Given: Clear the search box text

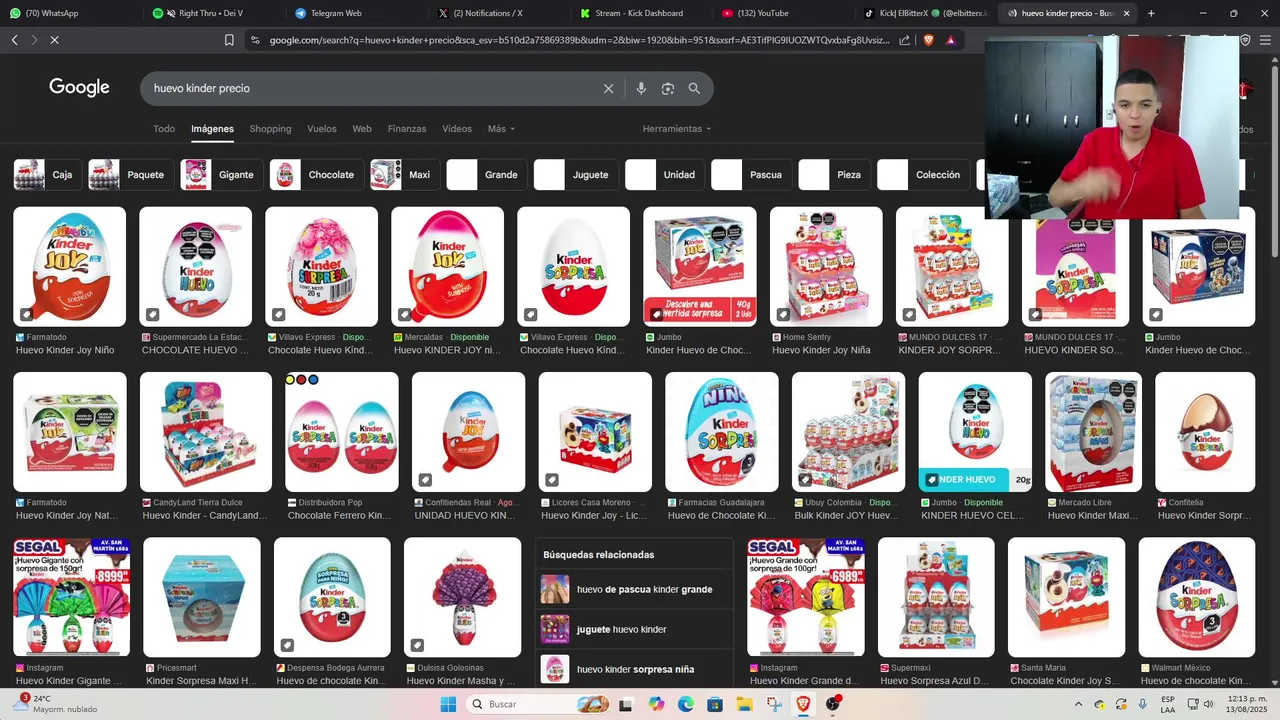Looking at the screenshot, I should point(608,88).
